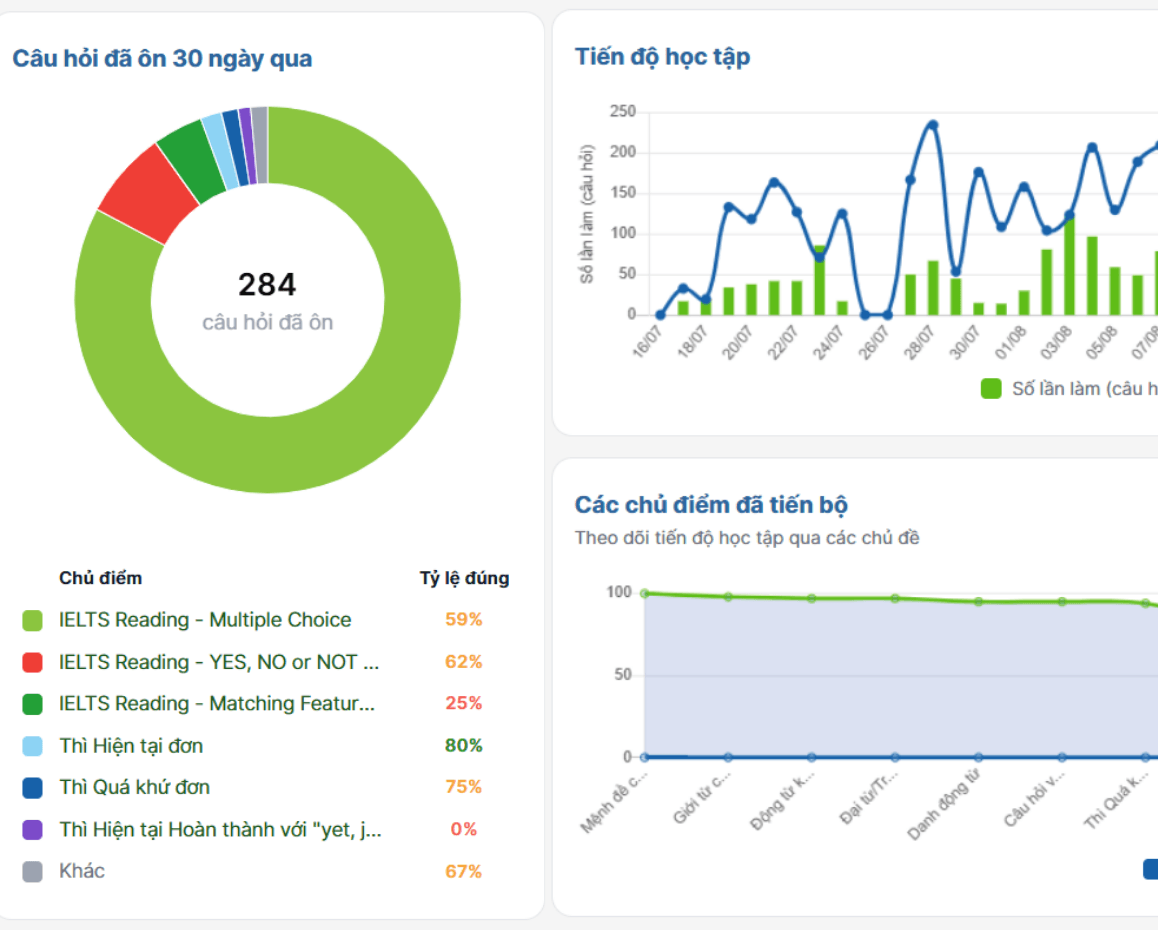Image resolution: width=1158 pixels, height=930 pixels.
Task: Select IELTS Reading - Matching Featur... row
Action: coord(217,703)
